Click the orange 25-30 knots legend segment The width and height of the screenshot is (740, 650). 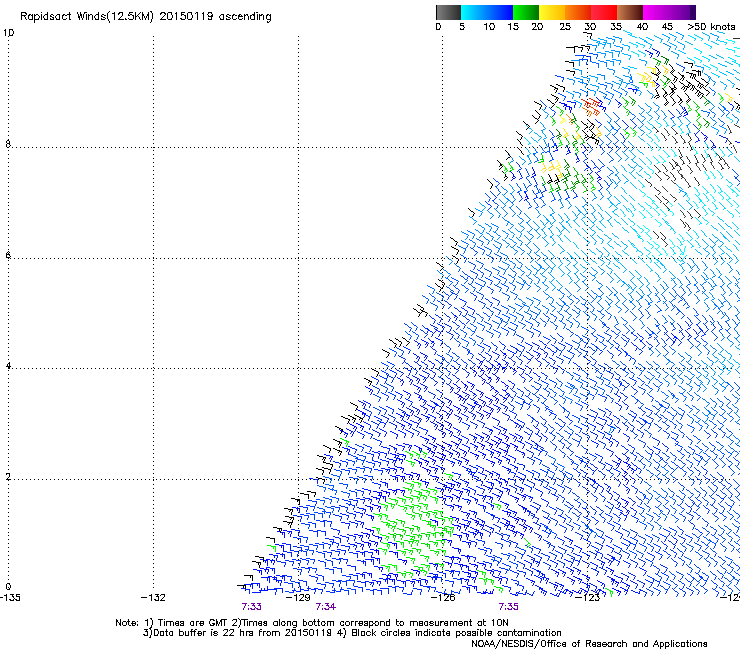[x=578, y=12]
